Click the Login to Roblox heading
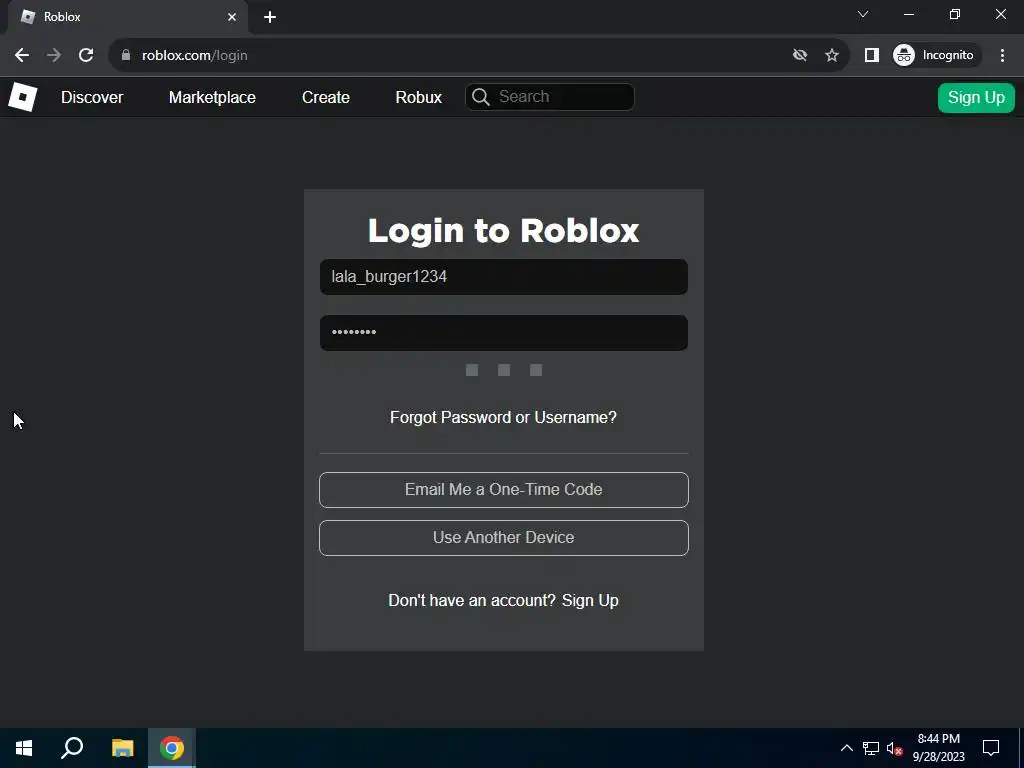This screenshot has height=768, width=1024. click(x=504, y=231)
